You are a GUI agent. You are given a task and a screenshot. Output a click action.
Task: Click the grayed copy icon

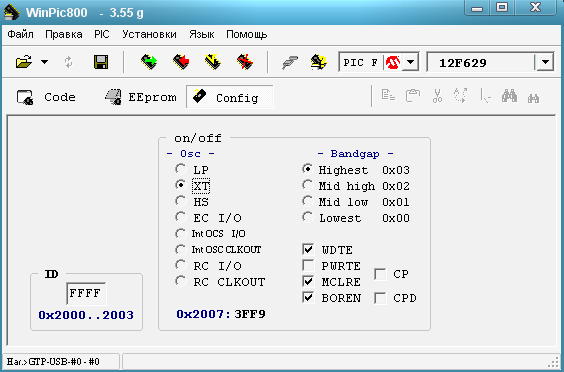point(388,96)
